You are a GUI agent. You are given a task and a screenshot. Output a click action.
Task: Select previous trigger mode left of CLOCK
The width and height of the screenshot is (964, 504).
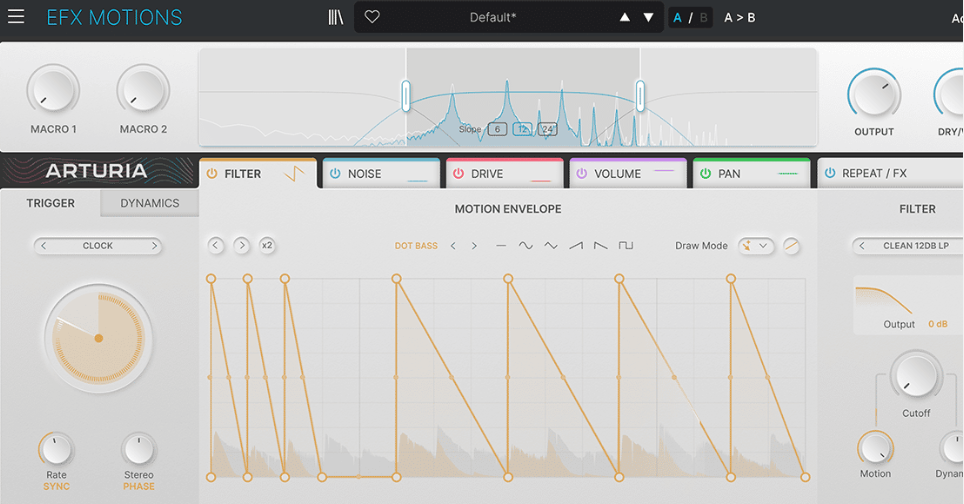click(x=43, y=246)
